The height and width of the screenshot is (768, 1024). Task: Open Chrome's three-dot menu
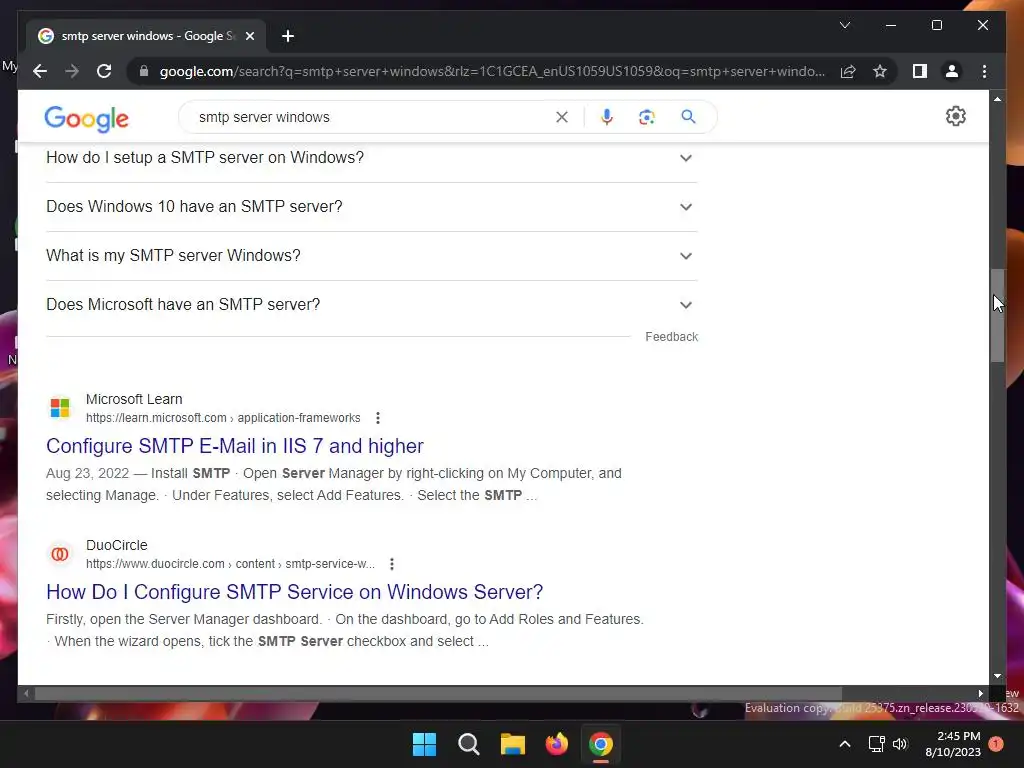click(x=984, y=71)
